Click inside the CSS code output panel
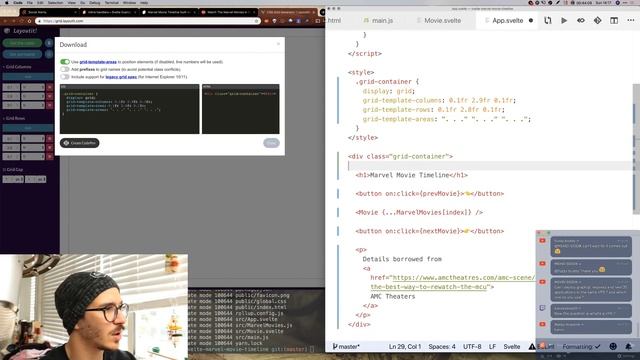 pyautogui.click(x=129, y=109)
